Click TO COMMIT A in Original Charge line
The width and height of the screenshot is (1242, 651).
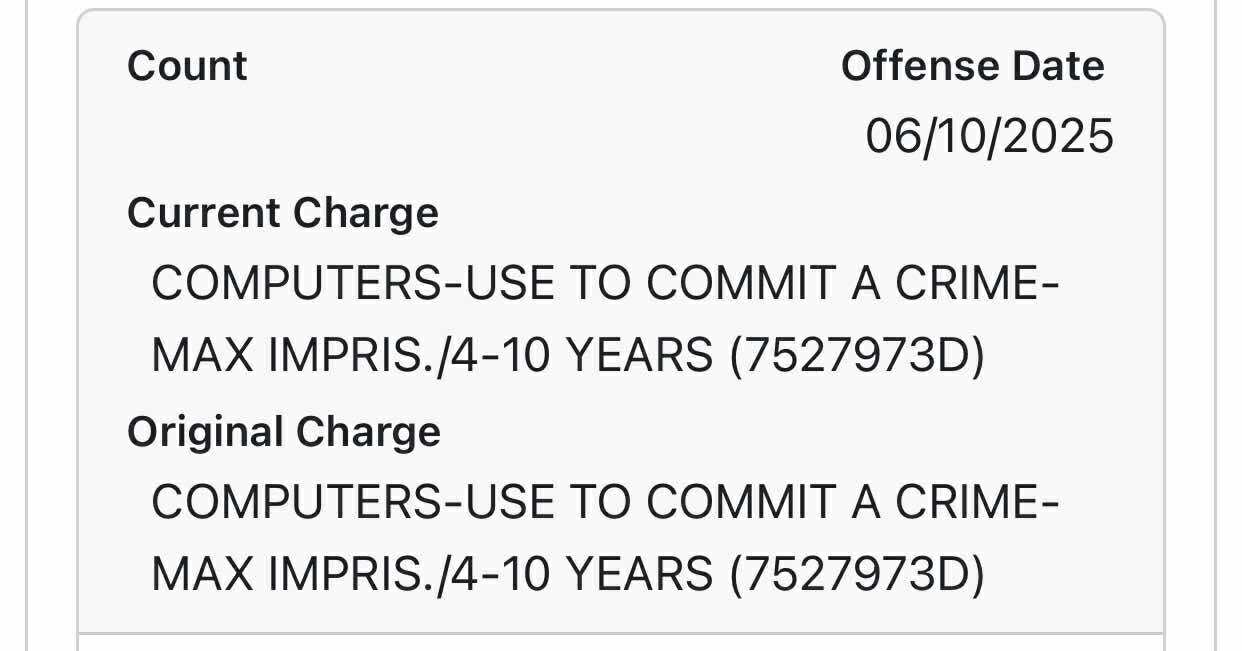point(724,503)
